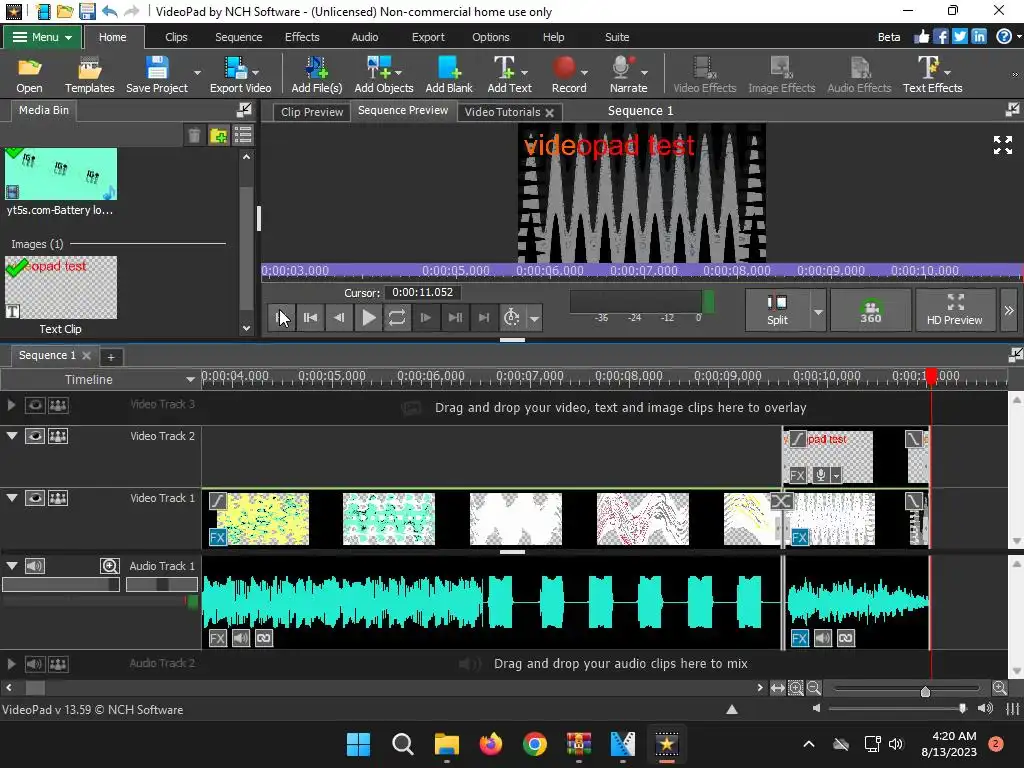
Task: Open the Clips ribbon tab
Action: tap(176, 37)
